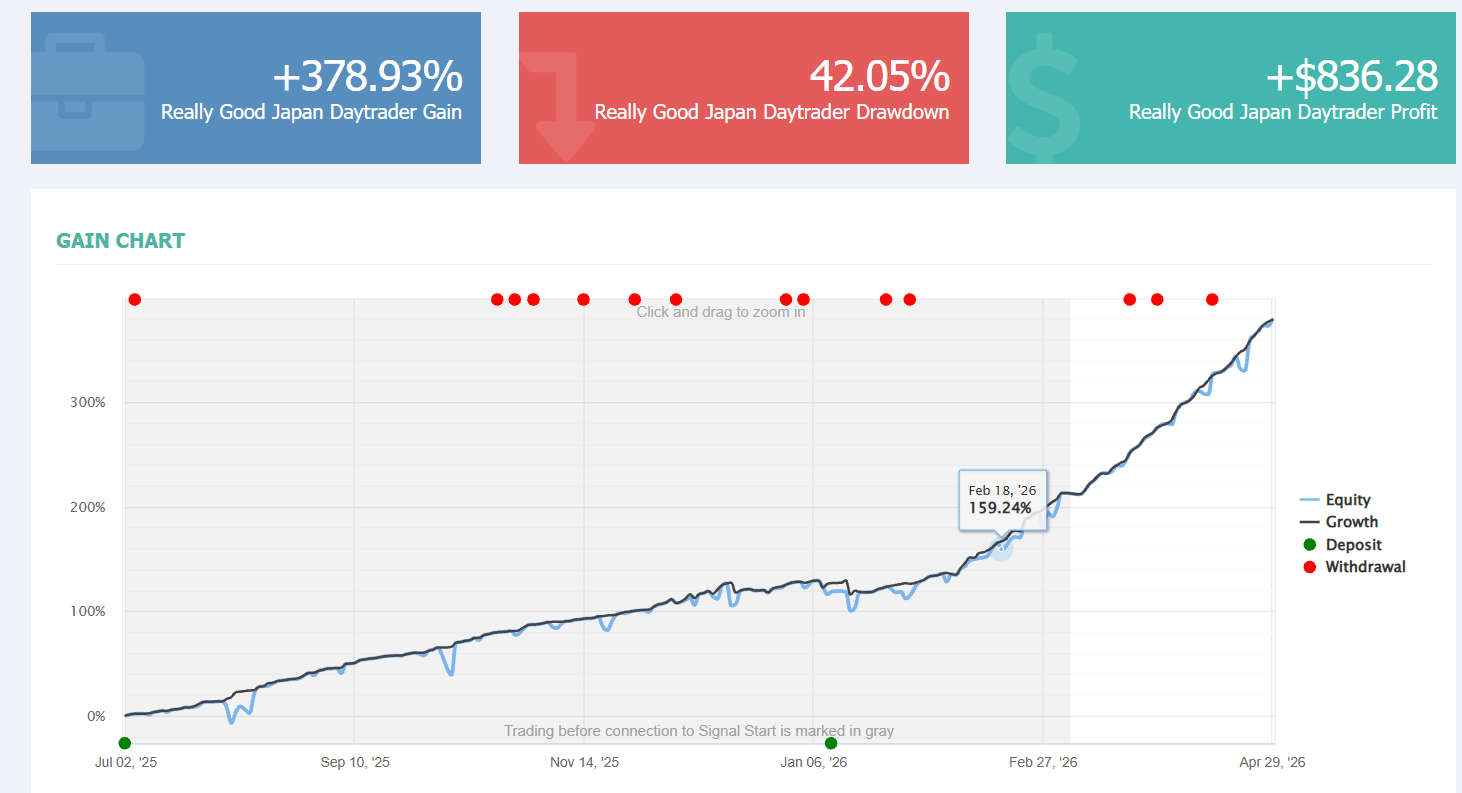Click the green deposit dot at Jul 02

coord(125,743)
